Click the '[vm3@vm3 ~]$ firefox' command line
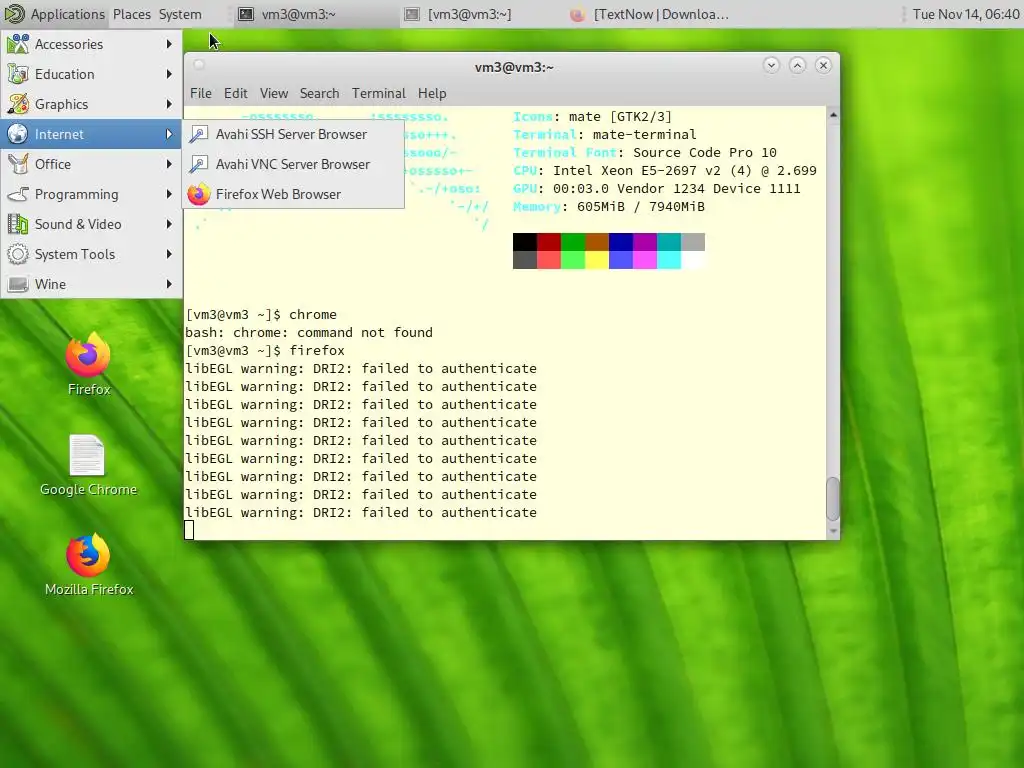 pyautogui.click(x=264, y=351)
